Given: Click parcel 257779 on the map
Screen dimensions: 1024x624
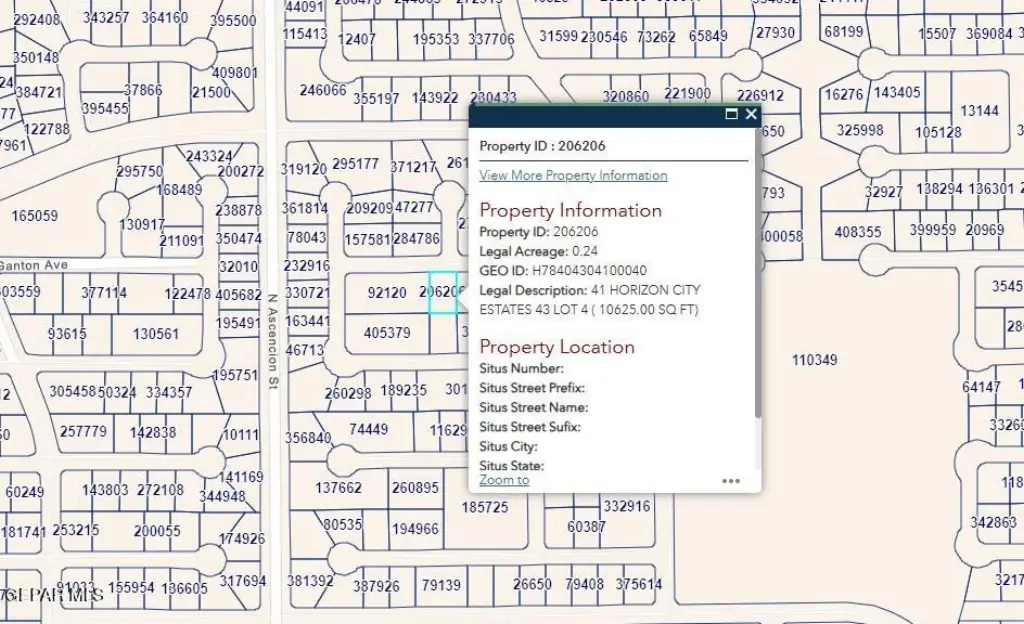Looking at the screenshot, I should tap(83, 432).
